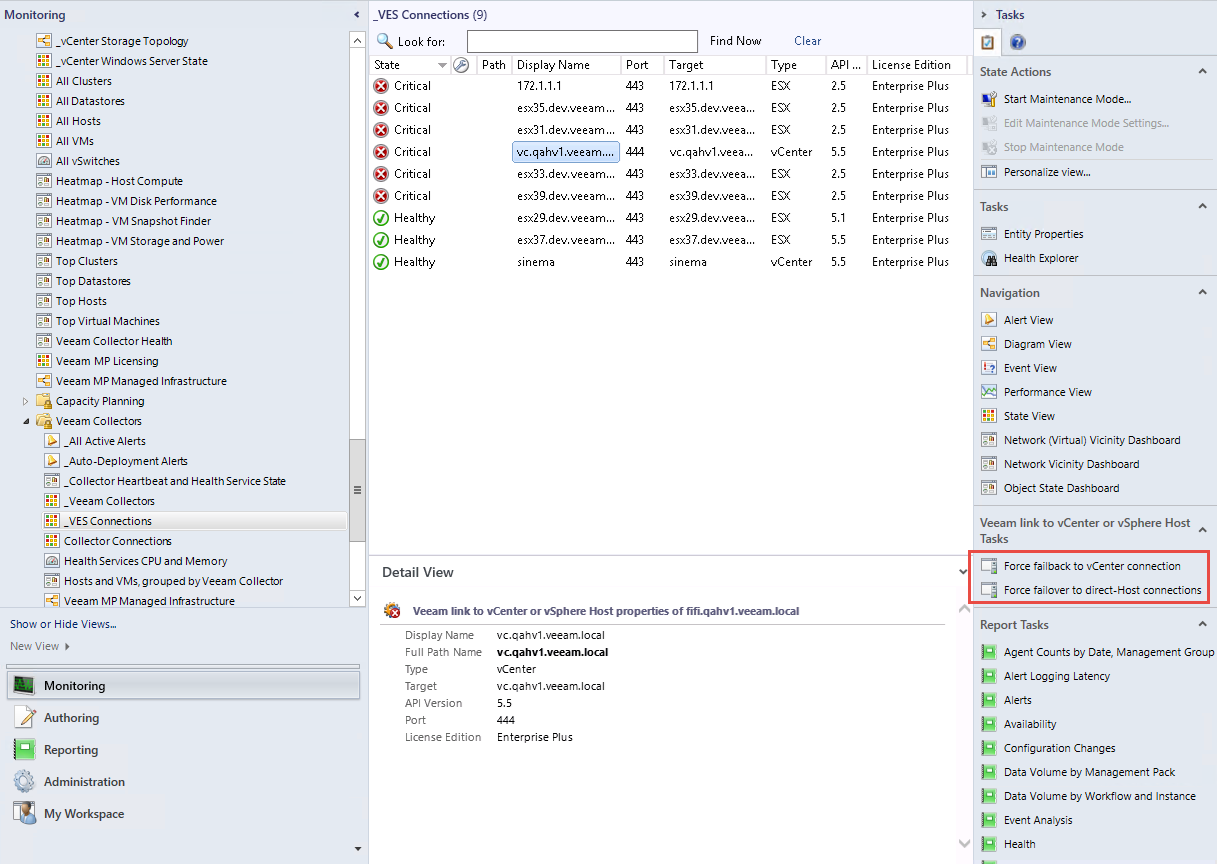Click in the Look for search field
The width and height of the screenshot is (1217, 864).
tap(582, 41)
